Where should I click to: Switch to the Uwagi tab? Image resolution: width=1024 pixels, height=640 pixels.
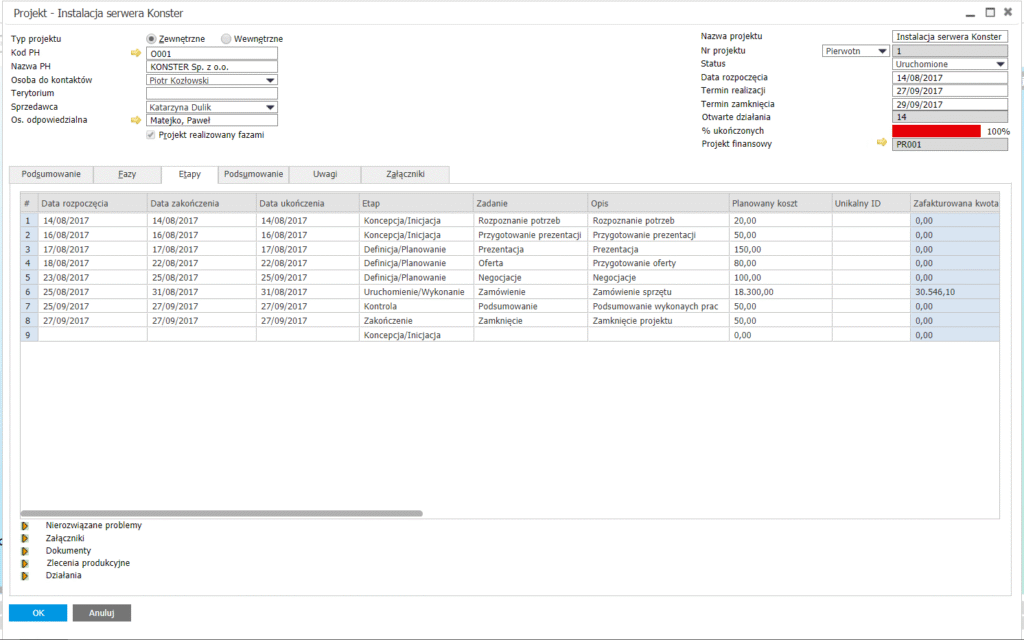pos(325,174)
